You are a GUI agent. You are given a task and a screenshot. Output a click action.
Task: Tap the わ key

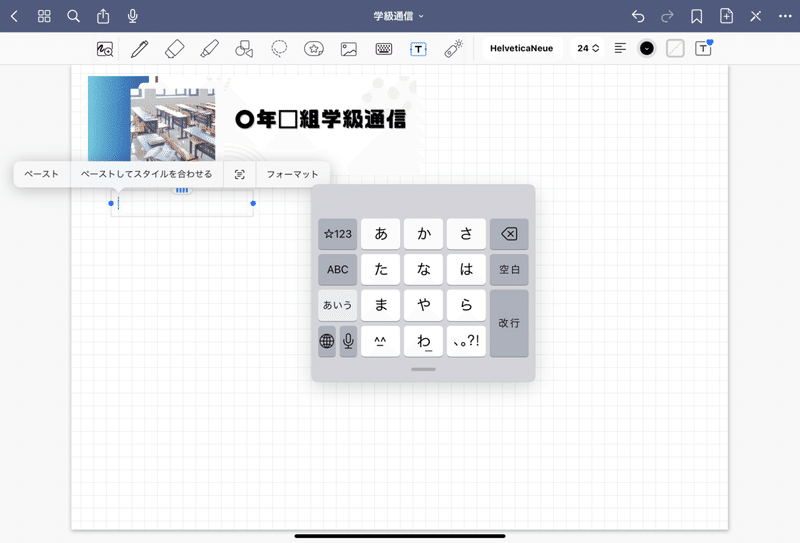click(423, 341)
